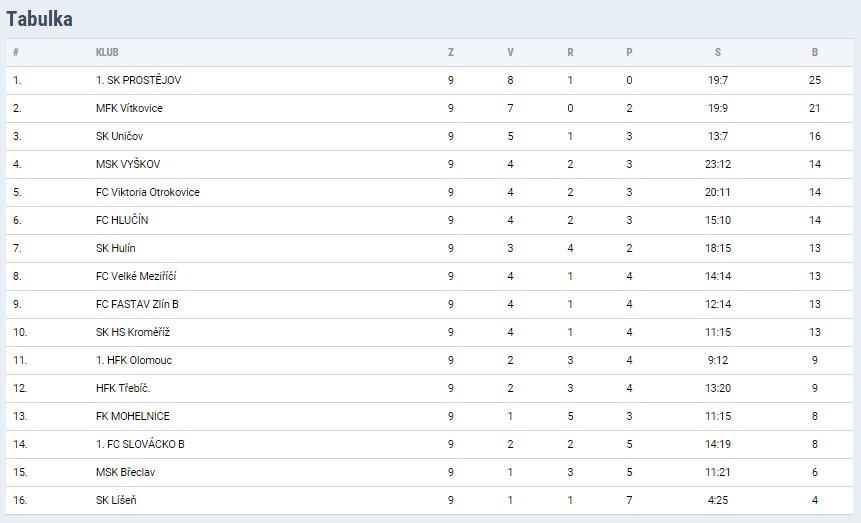The height and width of the screenshot is (523, 861).
Task: Open 1. FC SLOVÁCKO B entry
Action: (x=140, y=444)
